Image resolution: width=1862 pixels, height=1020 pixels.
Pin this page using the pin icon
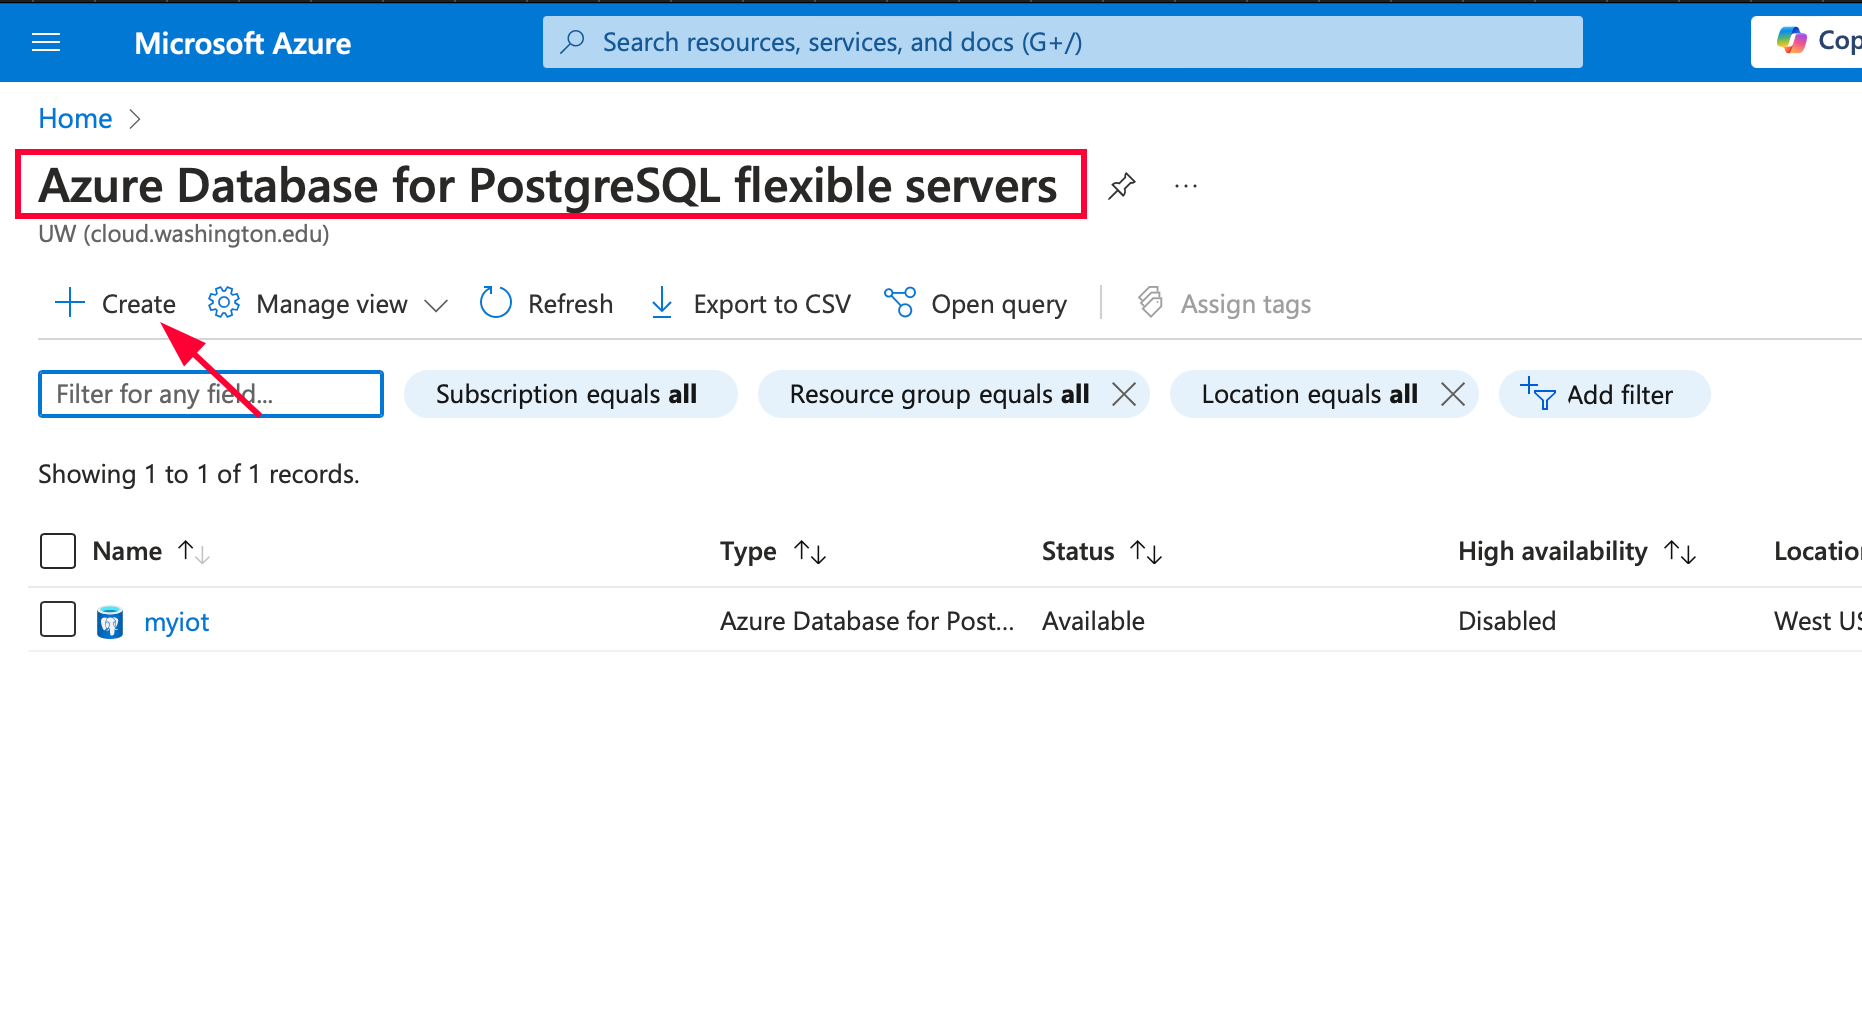[1122, 186]
